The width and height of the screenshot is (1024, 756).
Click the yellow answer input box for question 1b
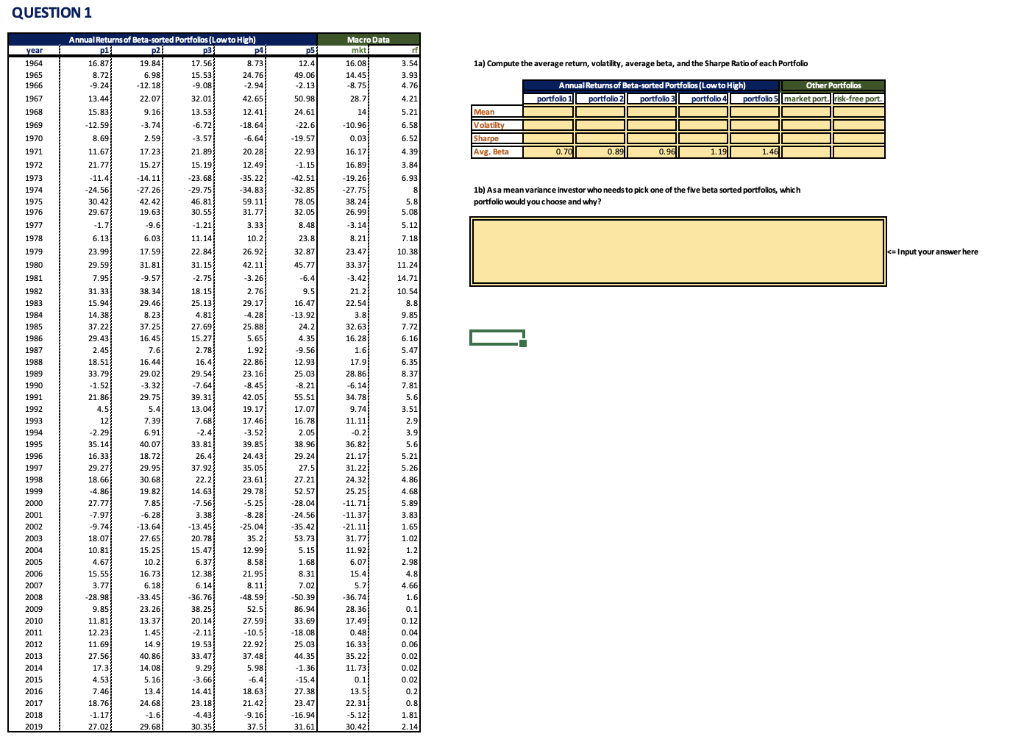(x=678, y=250)
